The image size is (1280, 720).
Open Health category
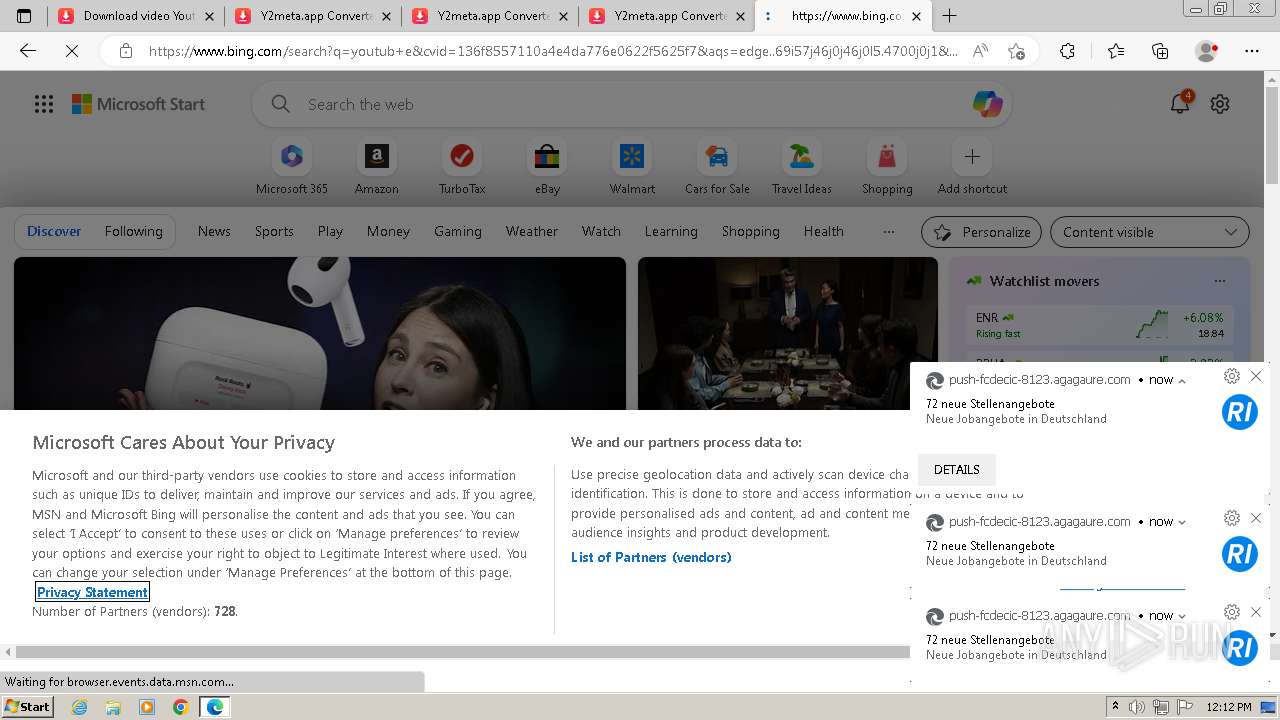coord(824,231)
